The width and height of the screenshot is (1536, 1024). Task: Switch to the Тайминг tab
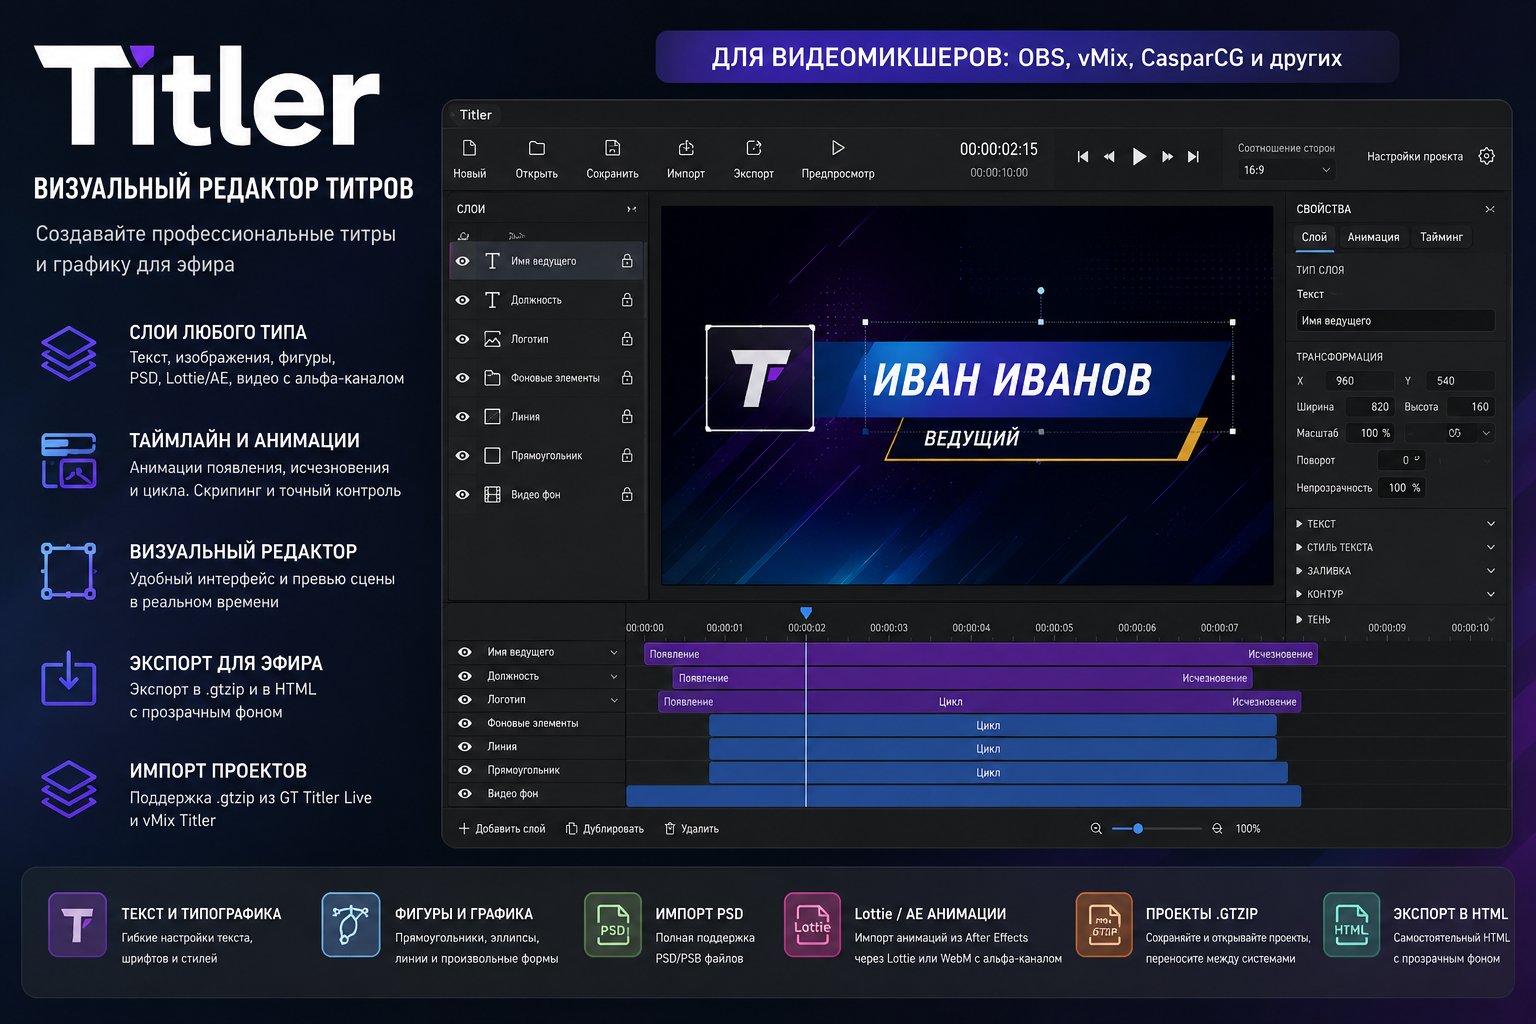pyautogui.click(x=1441, y=237)
